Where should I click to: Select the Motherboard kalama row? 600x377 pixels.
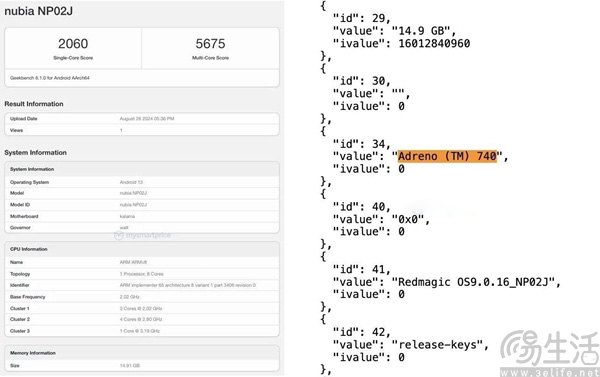coord(142,216)
